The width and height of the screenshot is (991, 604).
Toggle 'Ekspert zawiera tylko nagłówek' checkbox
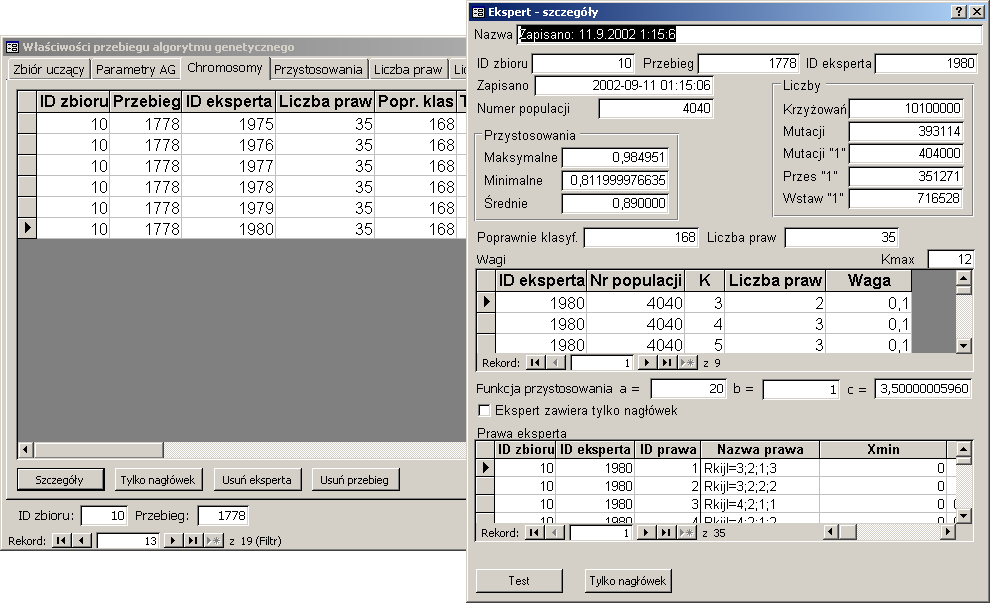pyautogui.click(x=484, y=411)
